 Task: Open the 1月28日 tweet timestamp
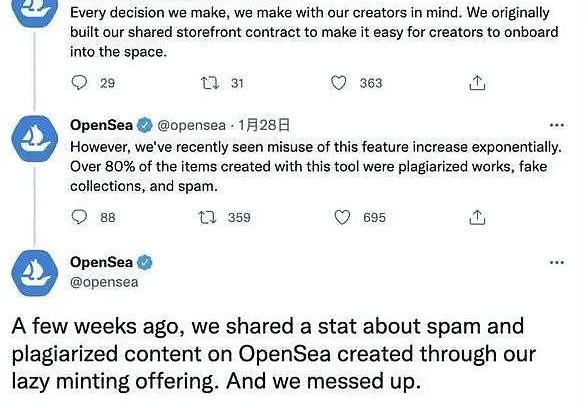click(x=264, y=125)
